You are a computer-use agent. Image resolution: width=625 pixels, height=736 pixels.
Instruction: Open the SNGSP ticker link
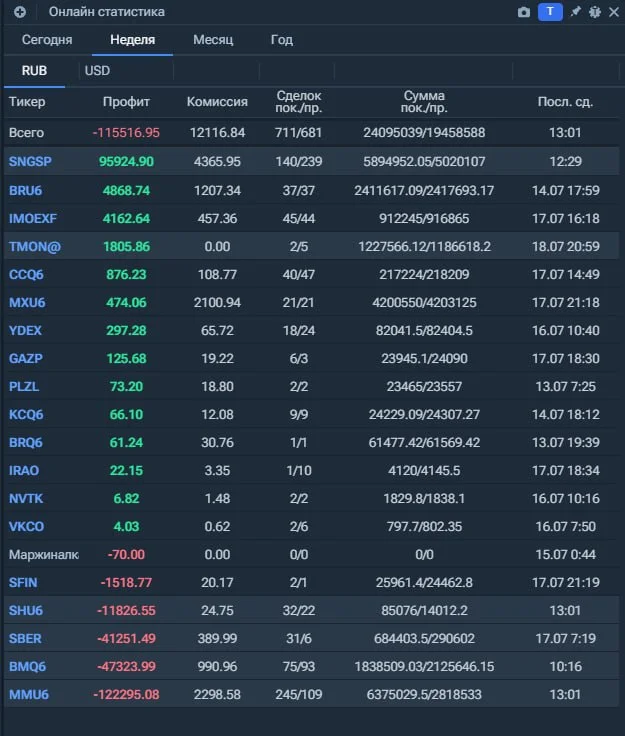click(30, 161)
